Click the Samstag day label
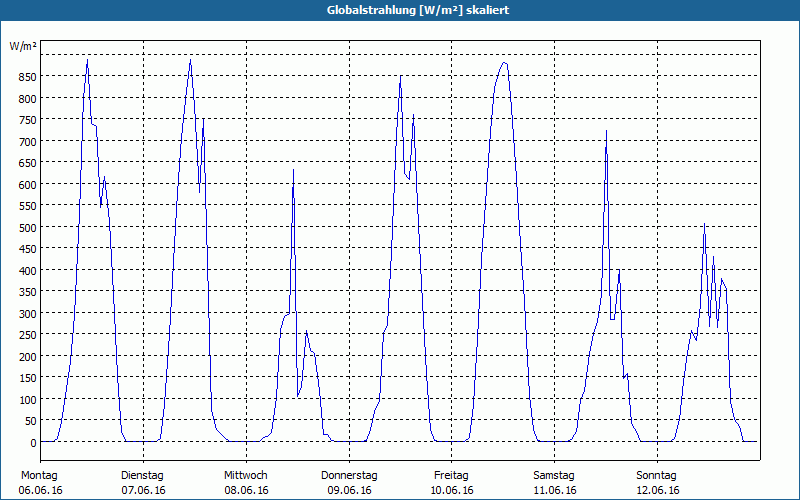 pyautogui.click(x=554, y=476)
